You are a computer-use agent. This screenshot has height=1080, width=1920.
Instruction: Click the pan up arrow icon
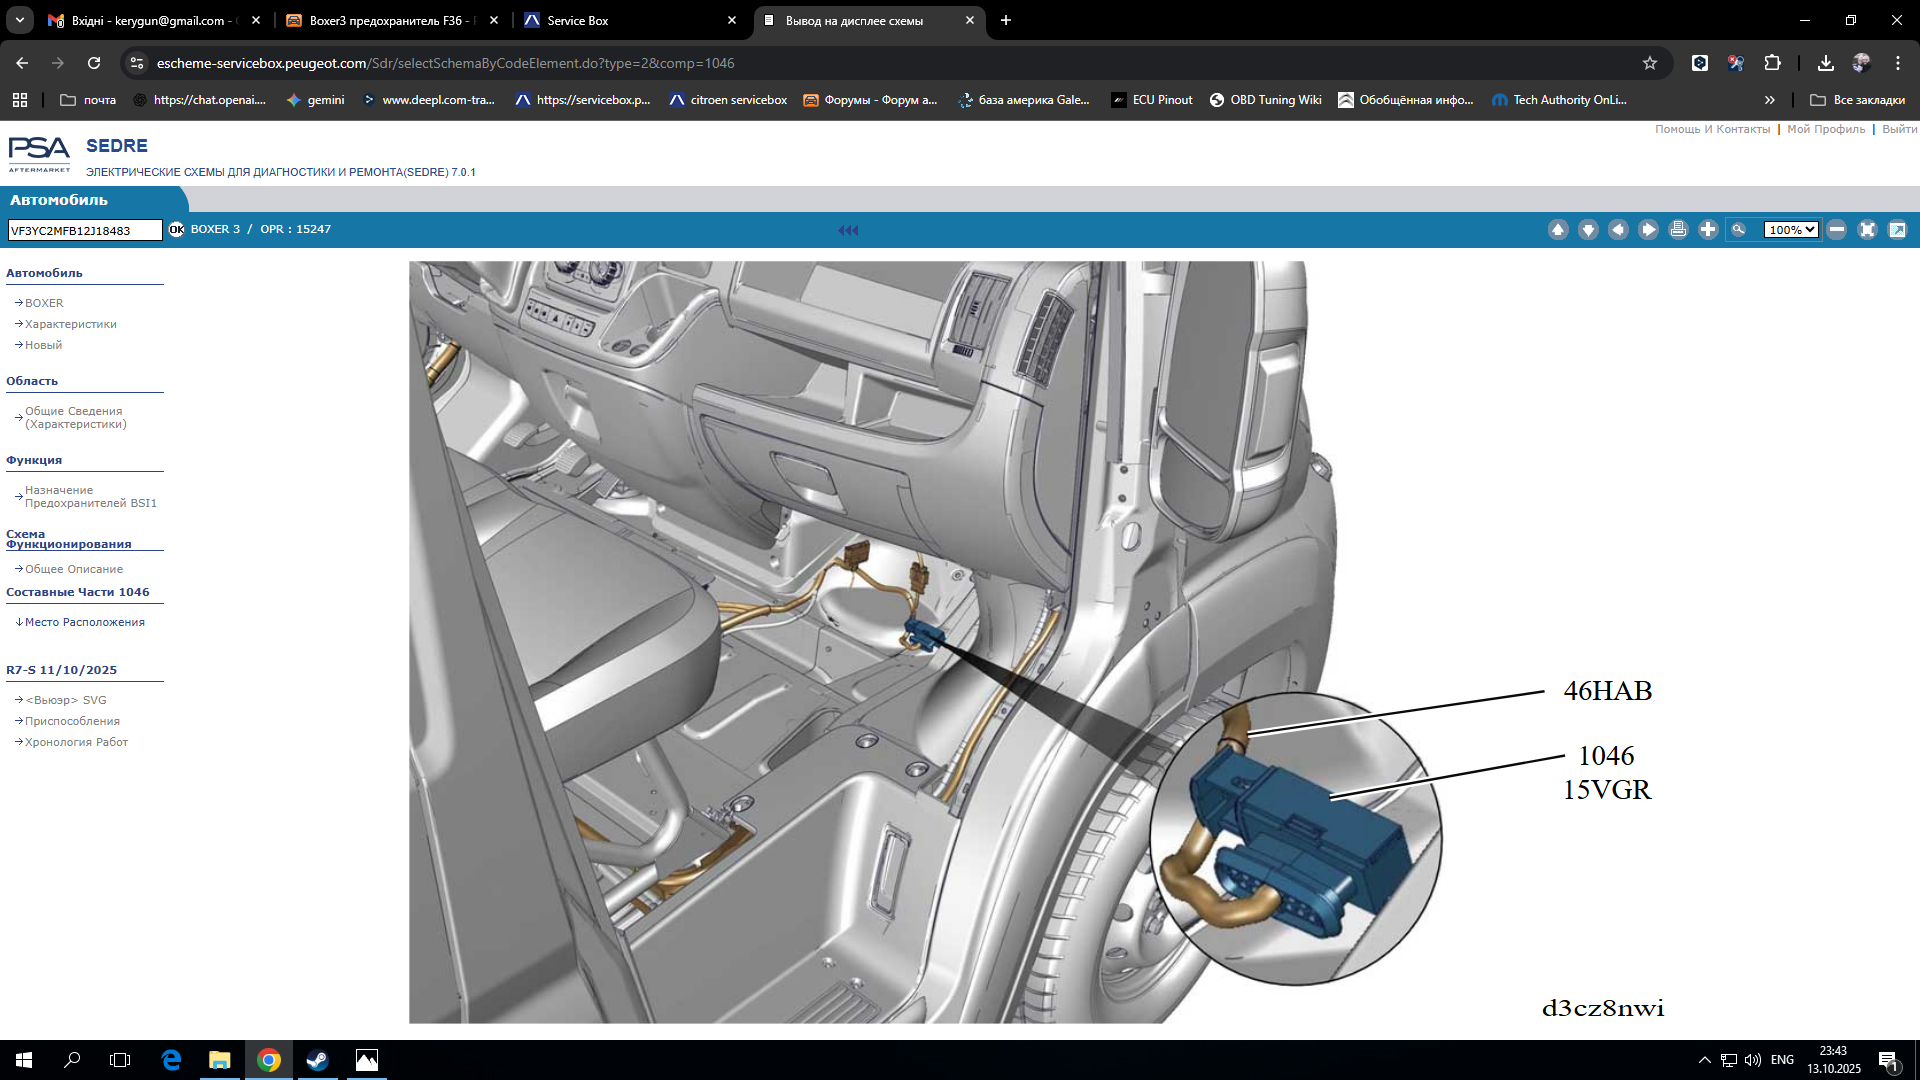1558,230
